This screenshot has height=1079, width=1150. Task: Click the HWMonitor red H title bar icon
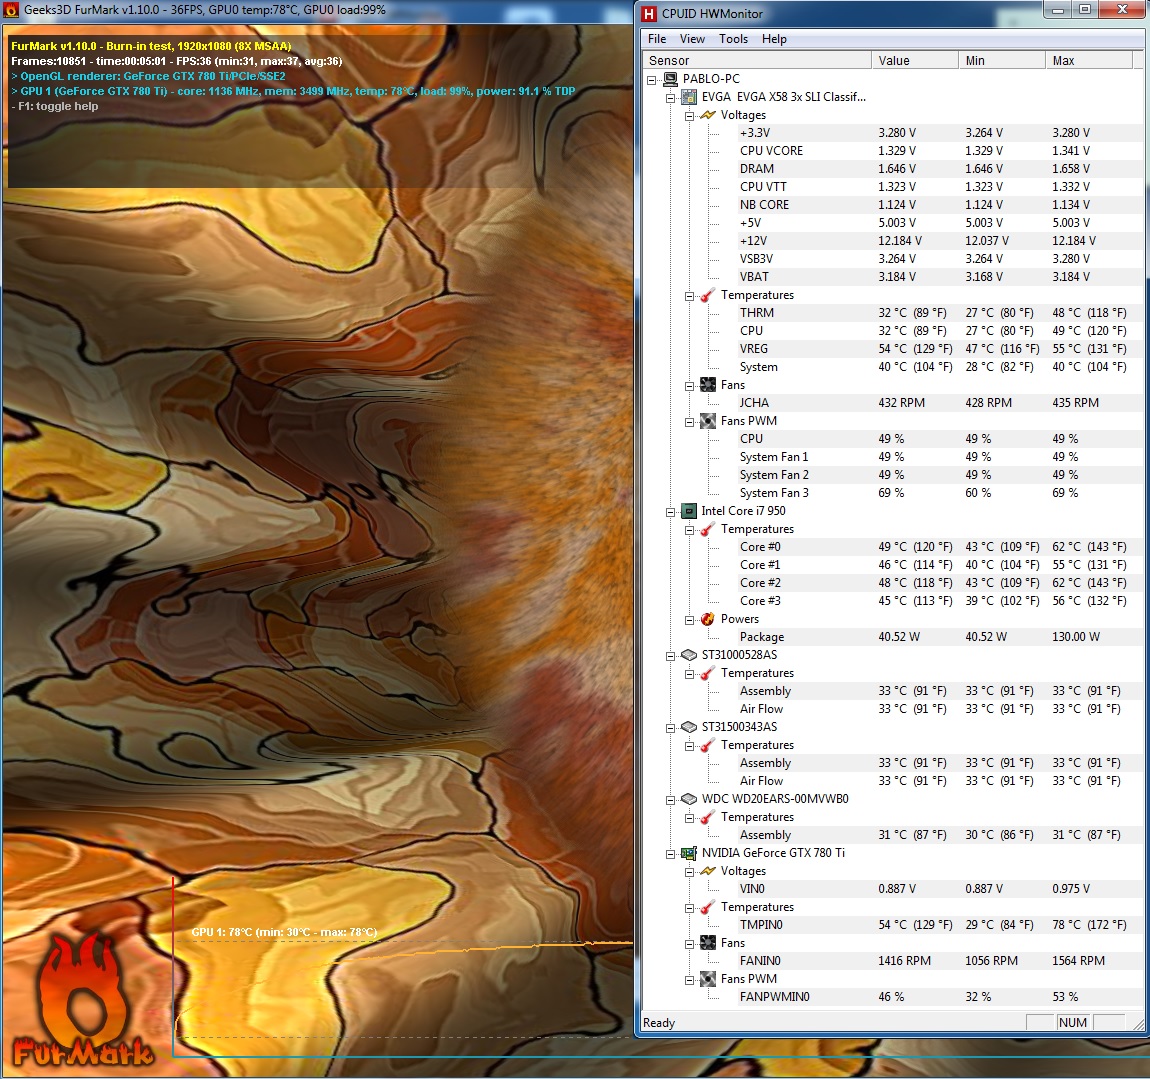coord(649,13)
